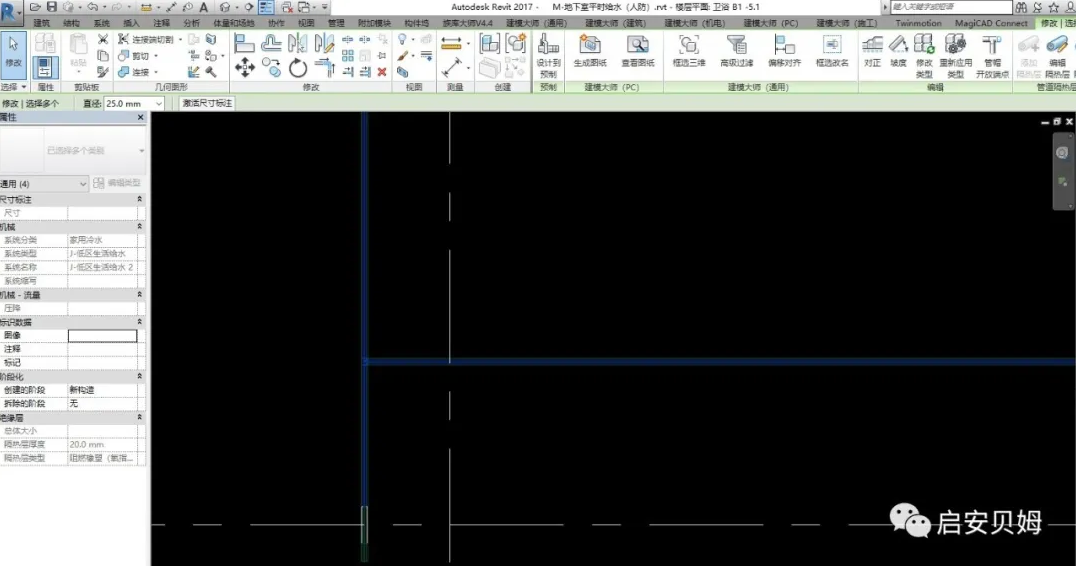This screenshot has width=1076, height=566.
Task: Open the 高级过滤 filter tool
Action: coord(736,51)
